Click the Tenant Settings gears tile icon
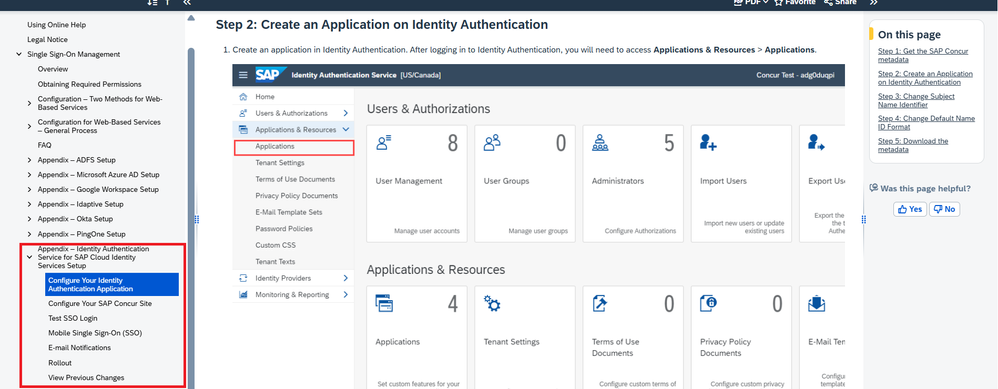The image size is (998, 389). 492,303
